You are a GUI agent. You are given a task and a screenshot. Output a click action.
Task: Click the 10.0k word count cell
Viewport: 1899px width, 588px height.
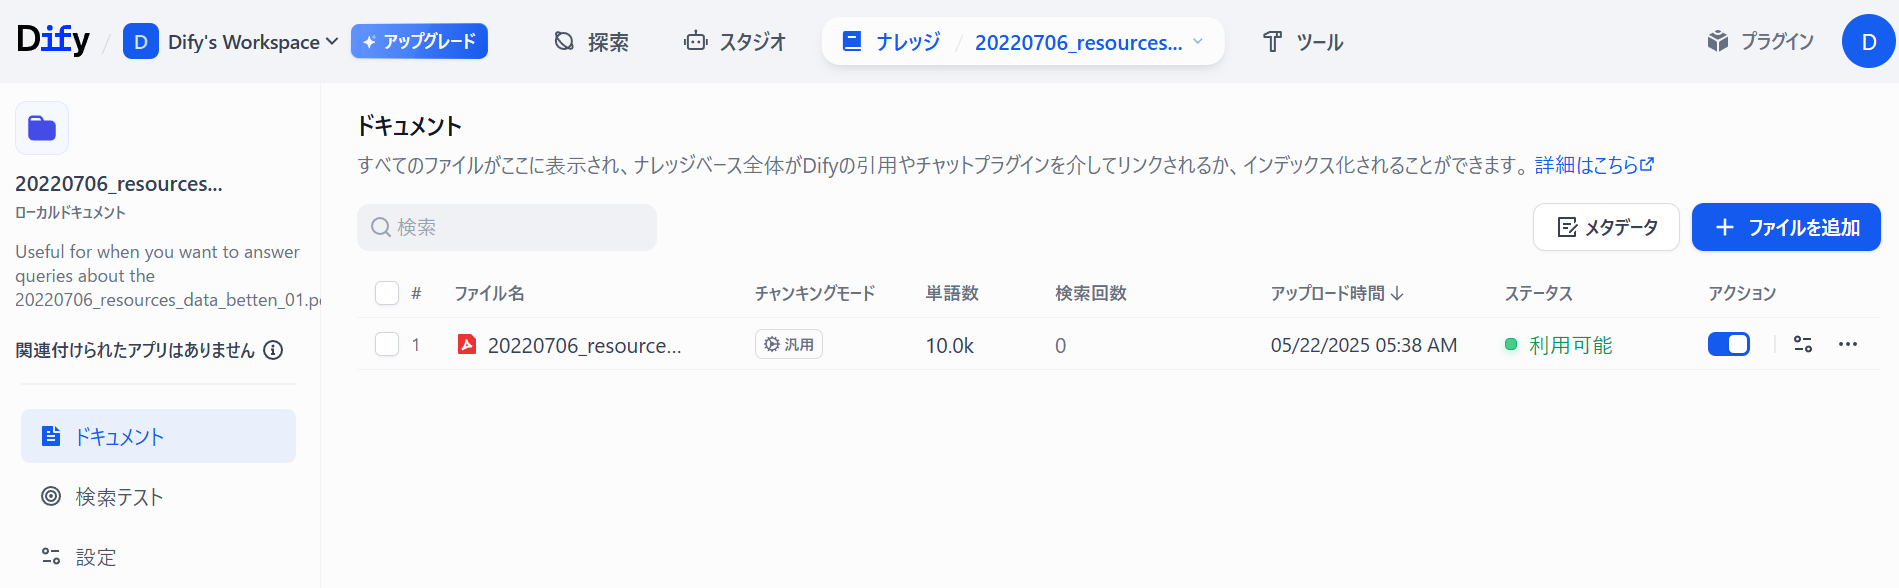point(949,345)
